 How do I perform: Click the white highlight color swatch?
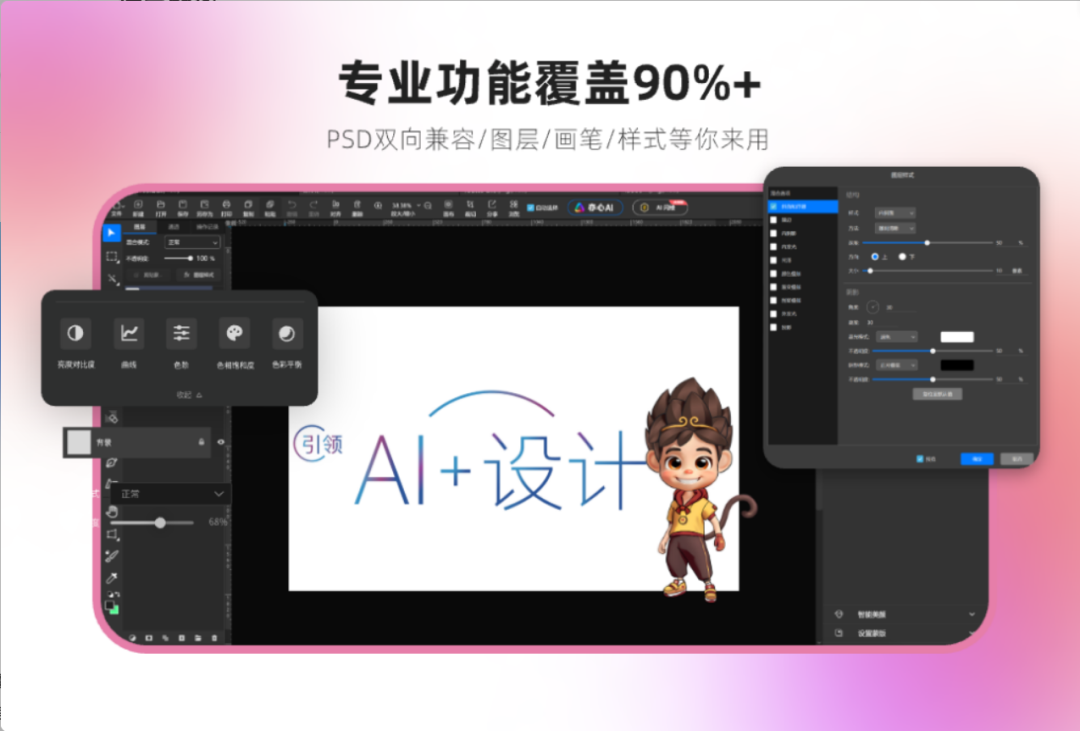click(x=957, y=337)
